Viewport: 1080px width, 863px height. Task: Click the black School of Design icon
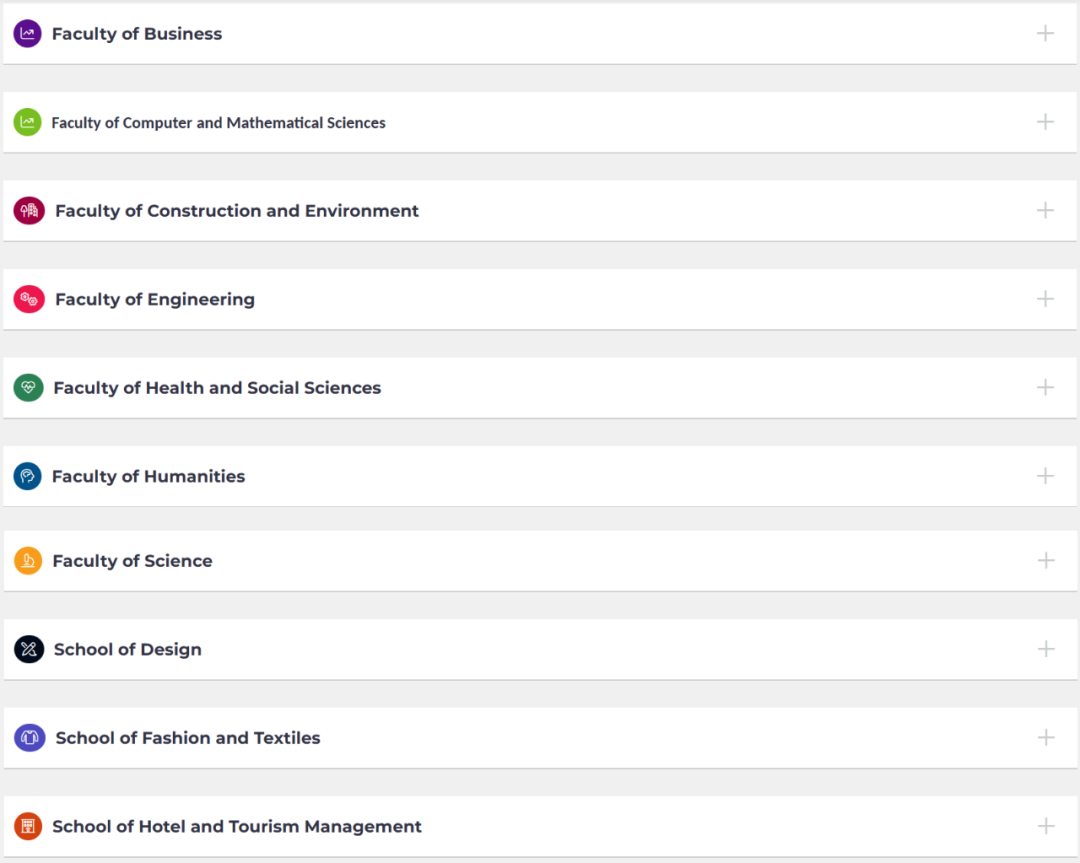tap(29, 649)
